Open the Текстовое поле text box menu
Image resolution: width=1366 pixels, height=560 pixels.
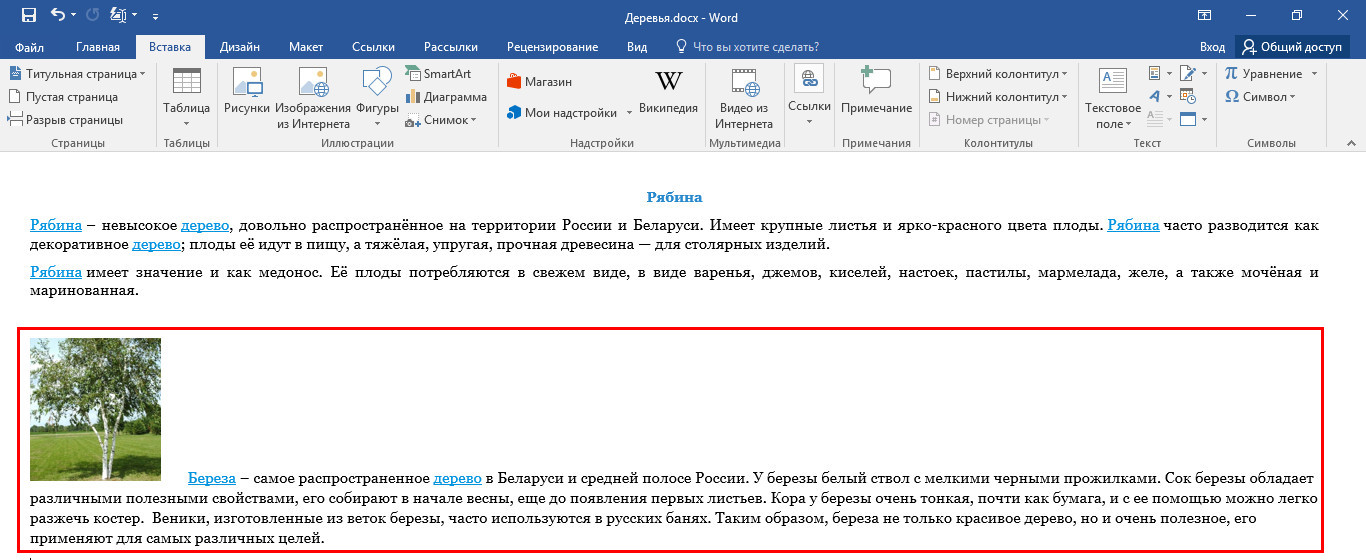(x=1113, y=98)
